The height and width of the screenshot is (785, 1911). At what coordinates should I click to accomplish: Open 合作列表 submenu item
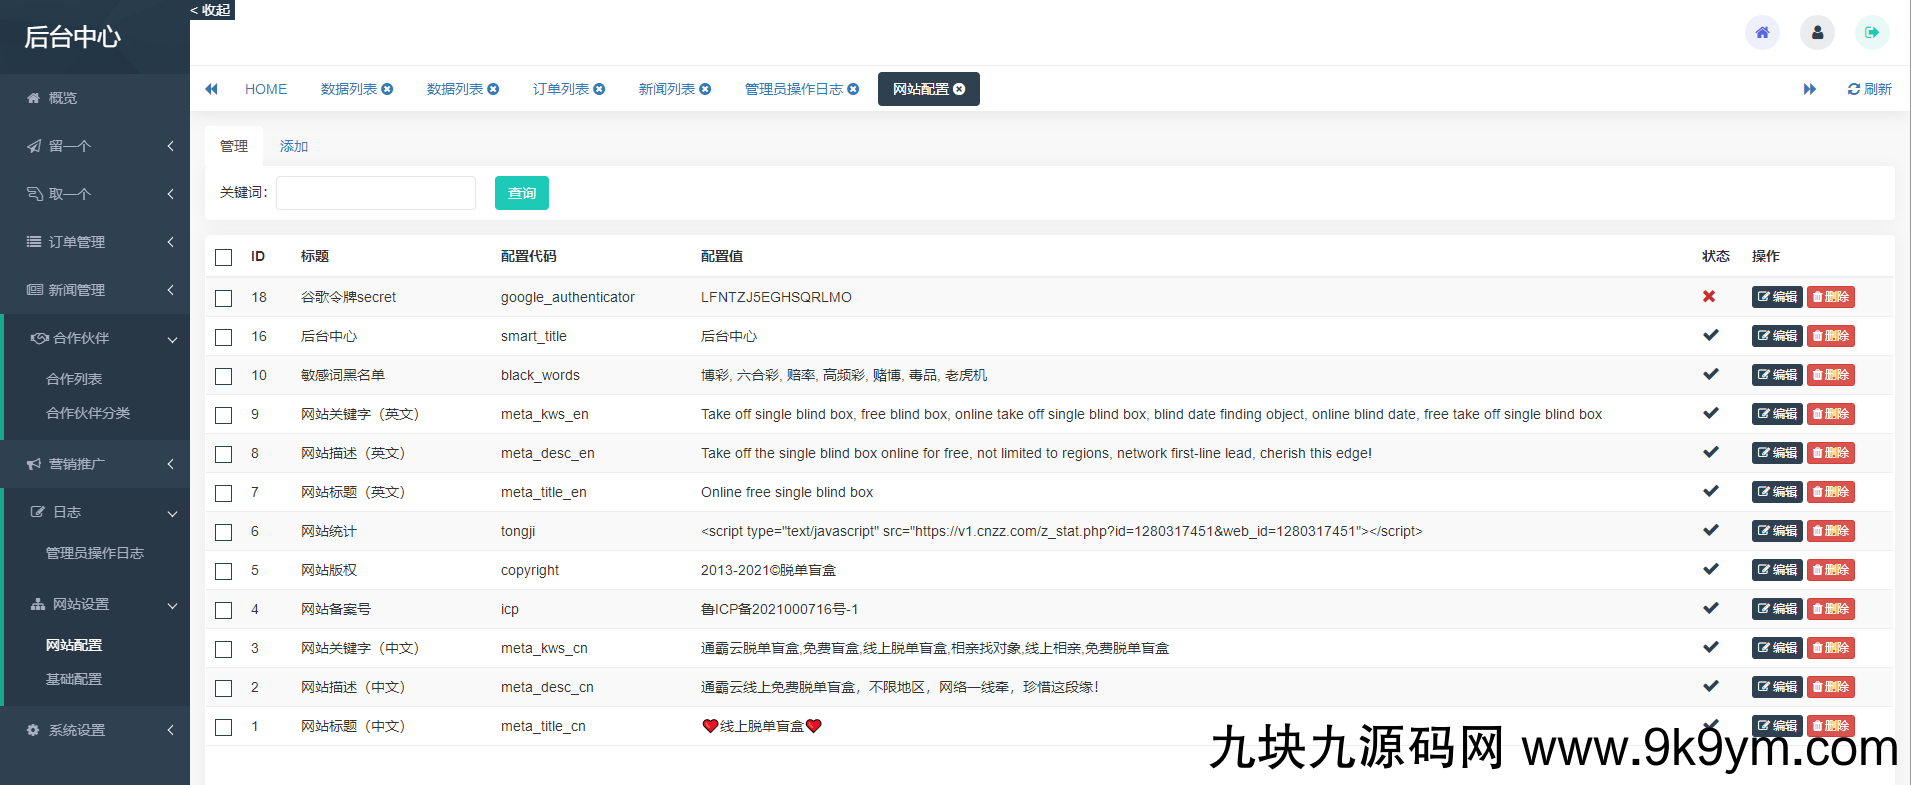pyautogui.click(x=74, y=379)
